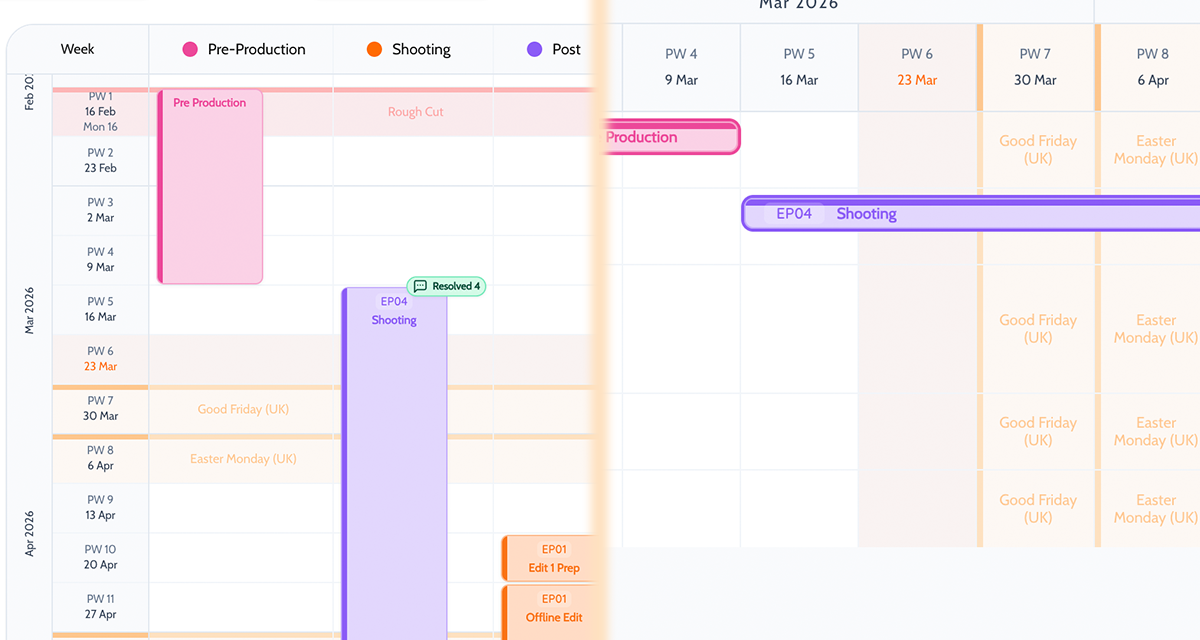
Task: Click the PW 10 20 Apr row label
Action: click(100, 557)
